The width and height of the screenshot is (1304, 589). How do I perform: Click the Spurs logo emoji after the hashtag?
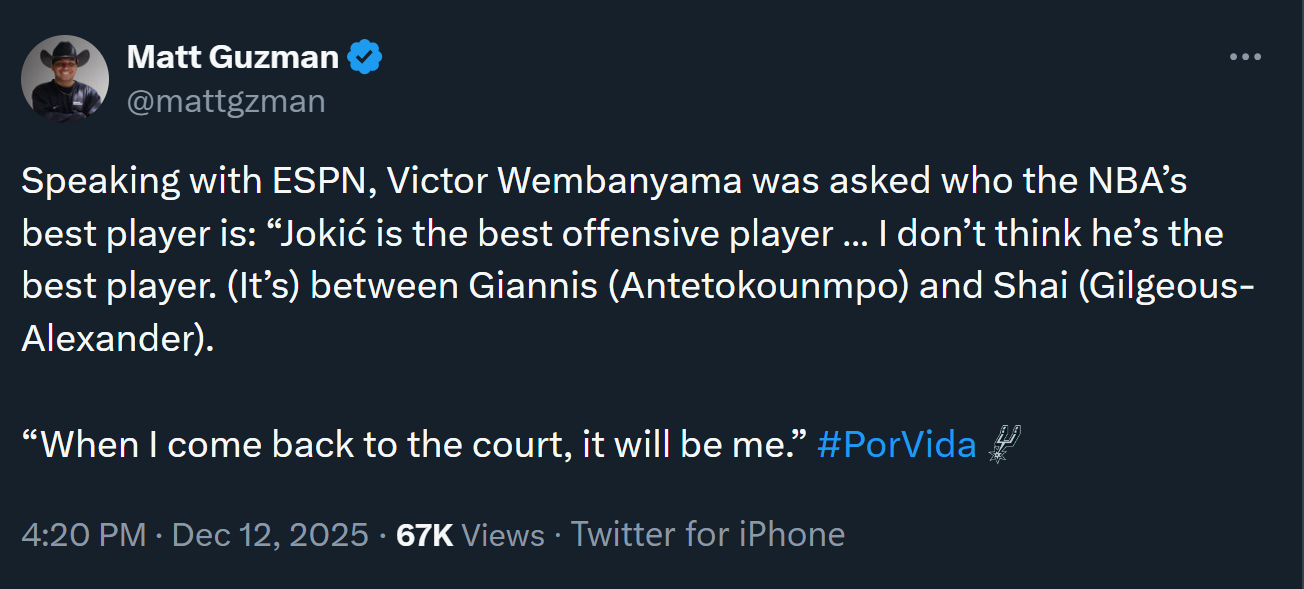click(x=1002, y=444)
